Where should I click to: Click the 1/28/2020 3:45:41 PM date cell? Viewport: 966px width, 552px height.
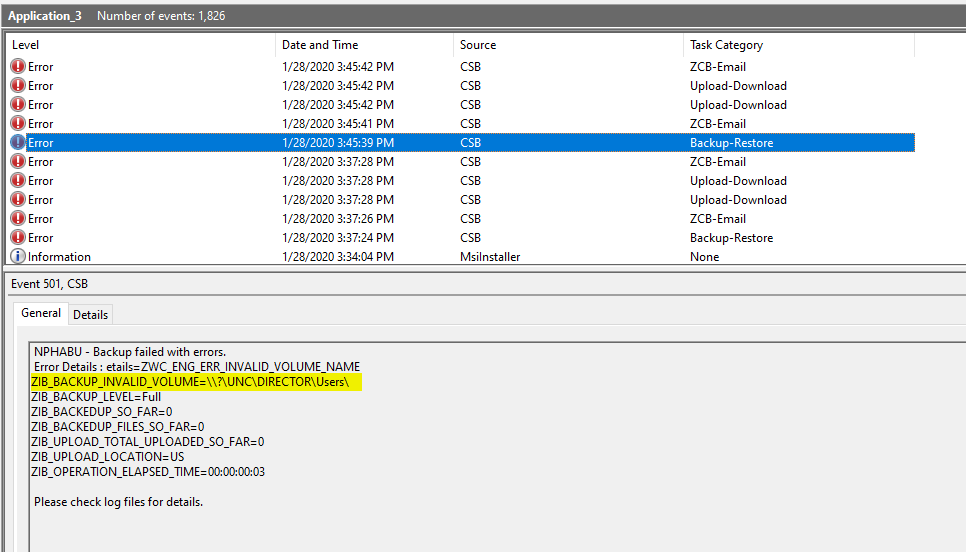point(337,124)
